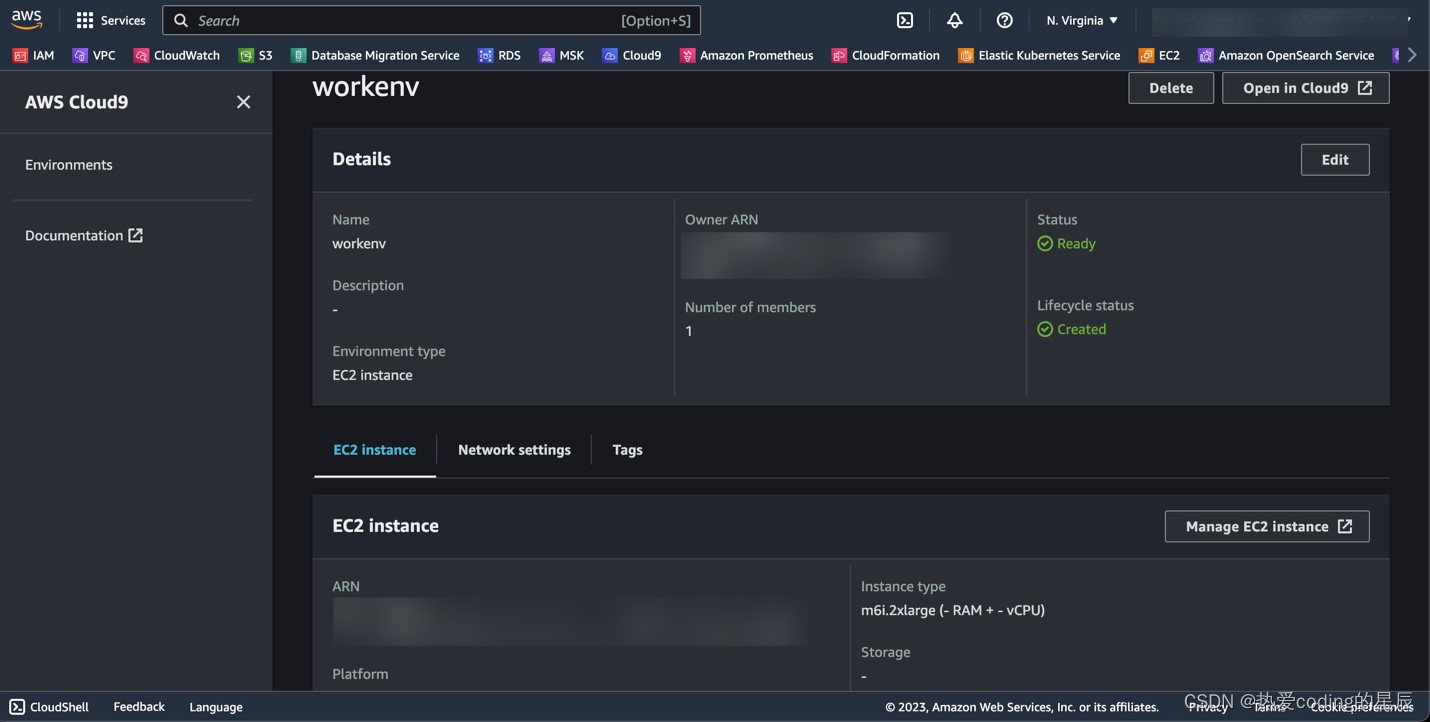Close the AWS Cloud9 side panel
Image resolution: width=1430 pixels, height=722 pixels.
point(243,102)
